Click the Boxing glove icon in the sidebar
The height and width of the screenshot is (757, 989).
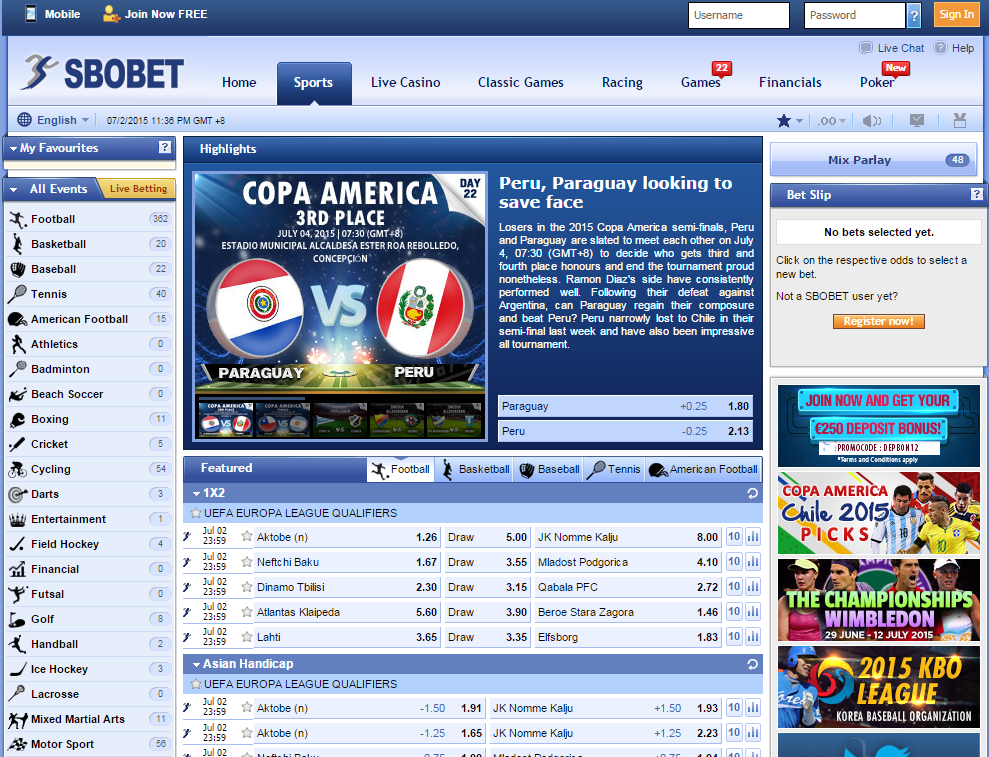point(18,420)
